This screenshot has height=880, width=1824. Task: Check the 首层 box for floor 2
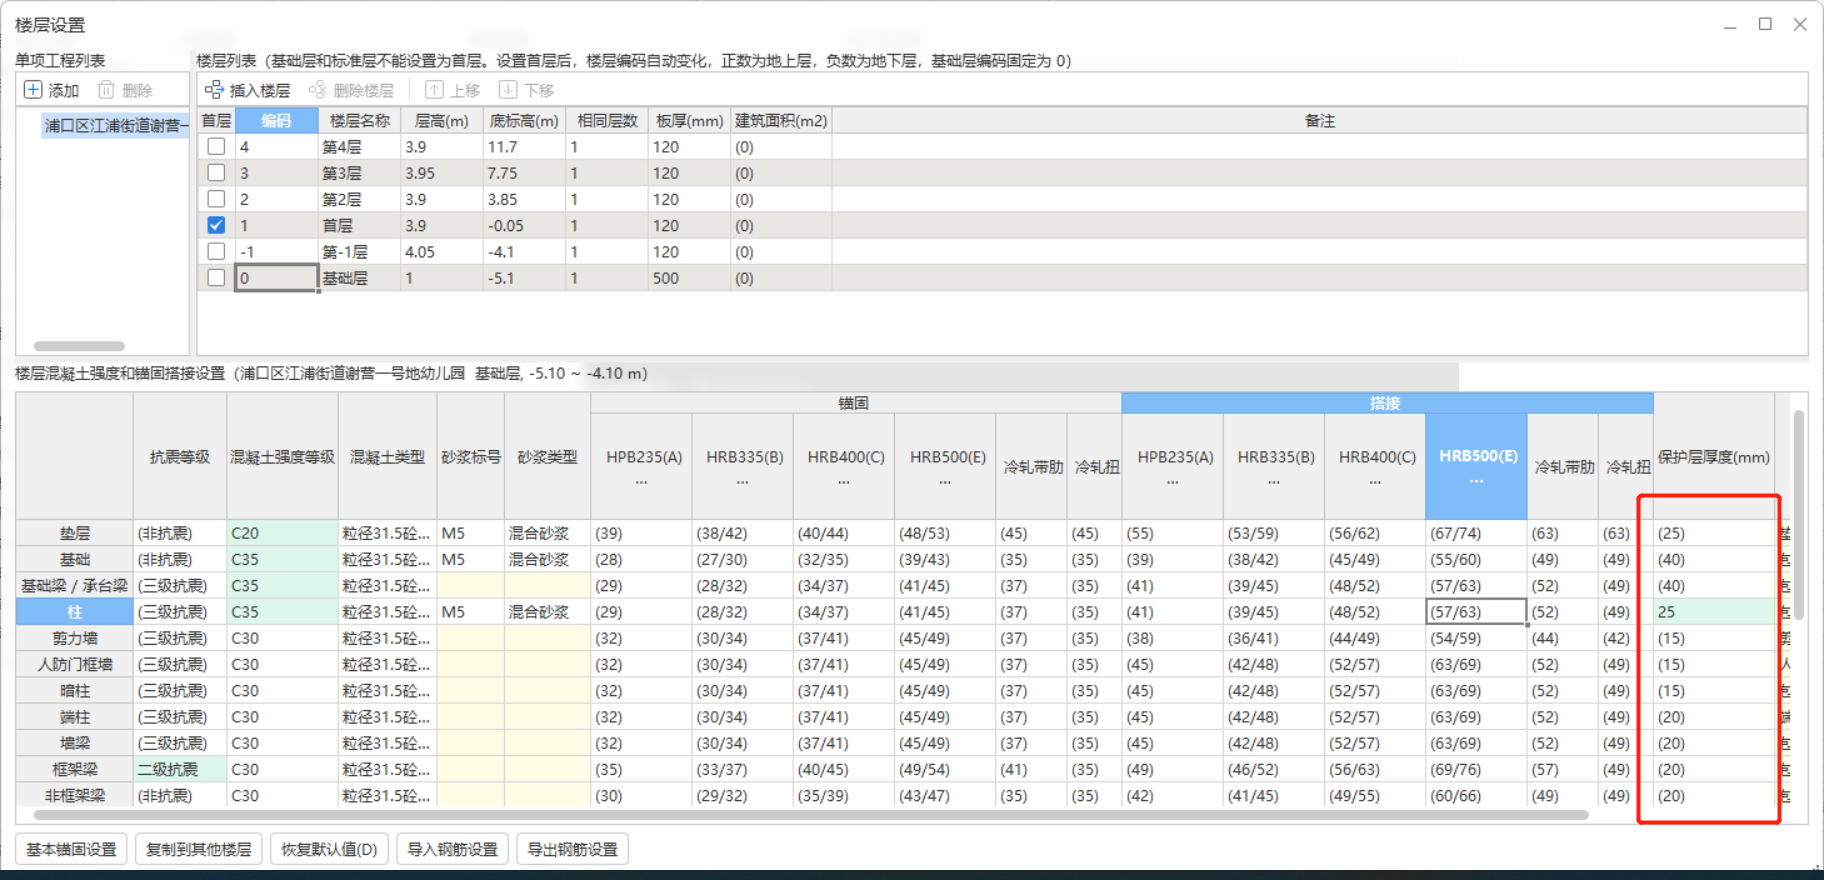pos(216,199)
